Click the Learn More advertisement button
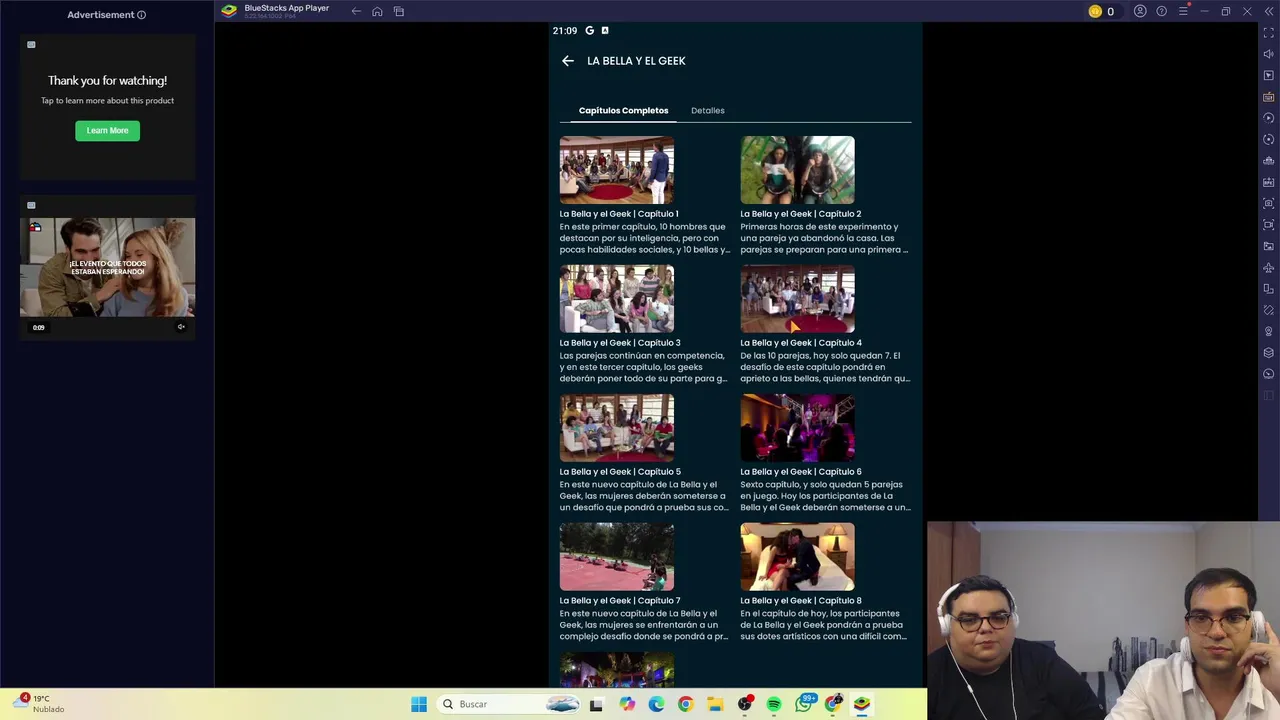Viewport: 1280px width, 720px height. point(107,130)
